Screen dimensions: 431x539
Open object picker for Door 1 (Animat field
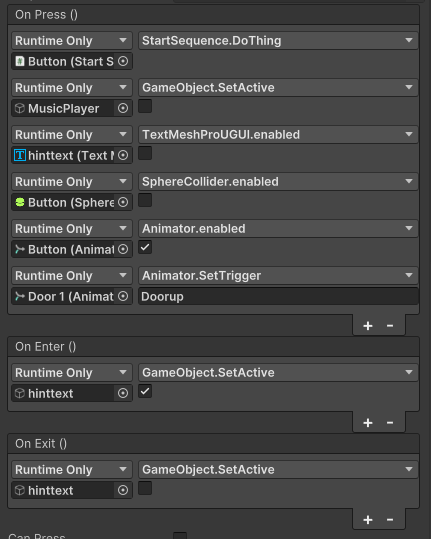[123, 296]
